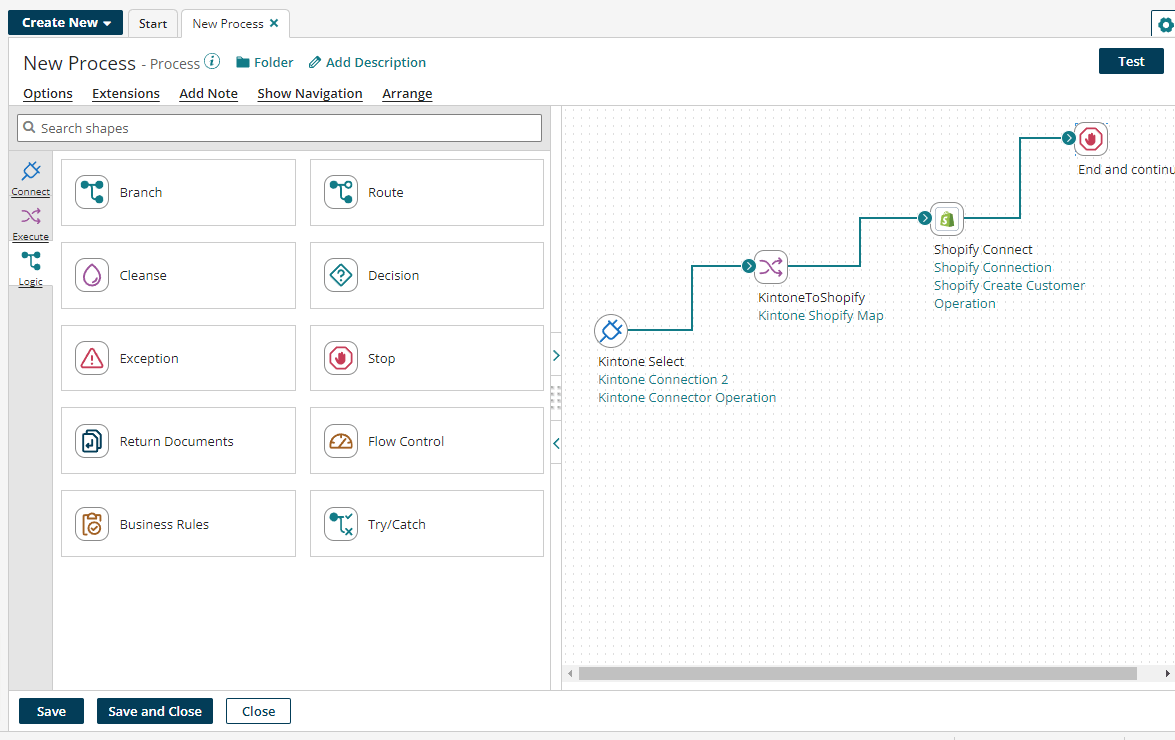Open the Folder link

click(274, 62)
